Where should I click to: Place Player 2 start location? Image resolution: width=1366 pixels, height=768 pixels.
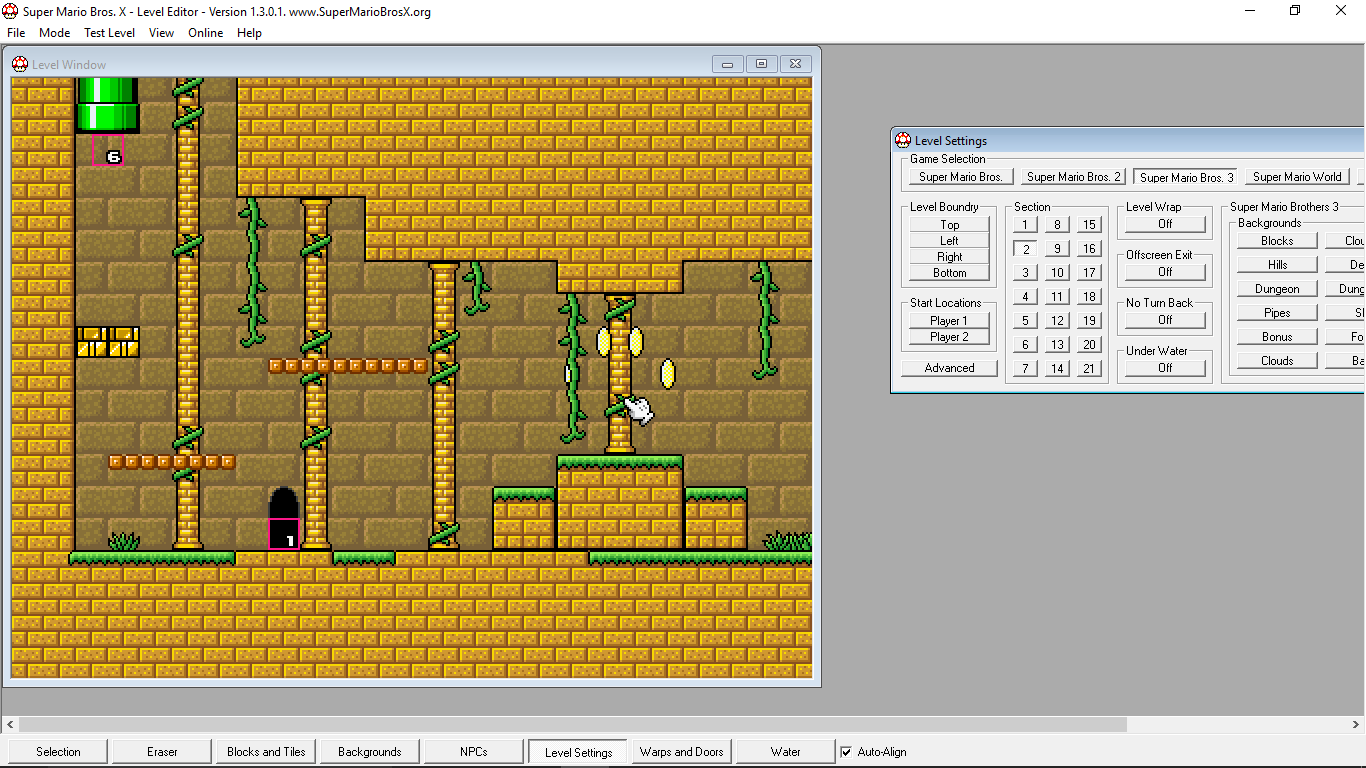coord(949,337)
